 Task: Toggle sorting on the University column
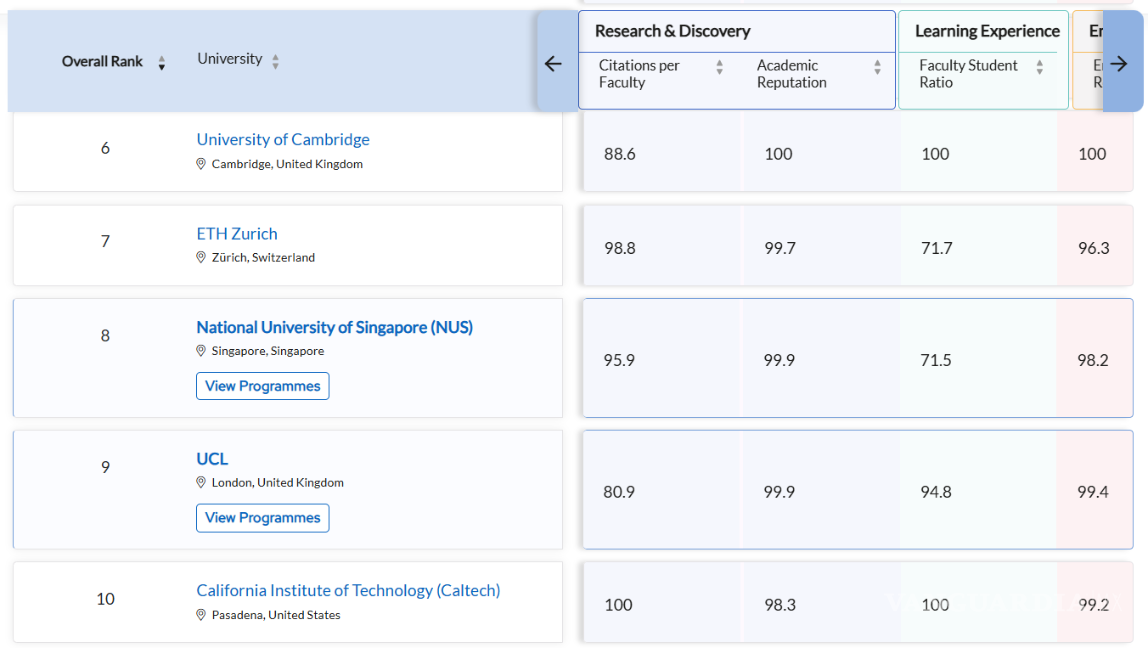pyautogui.click(x=276, y=60)
